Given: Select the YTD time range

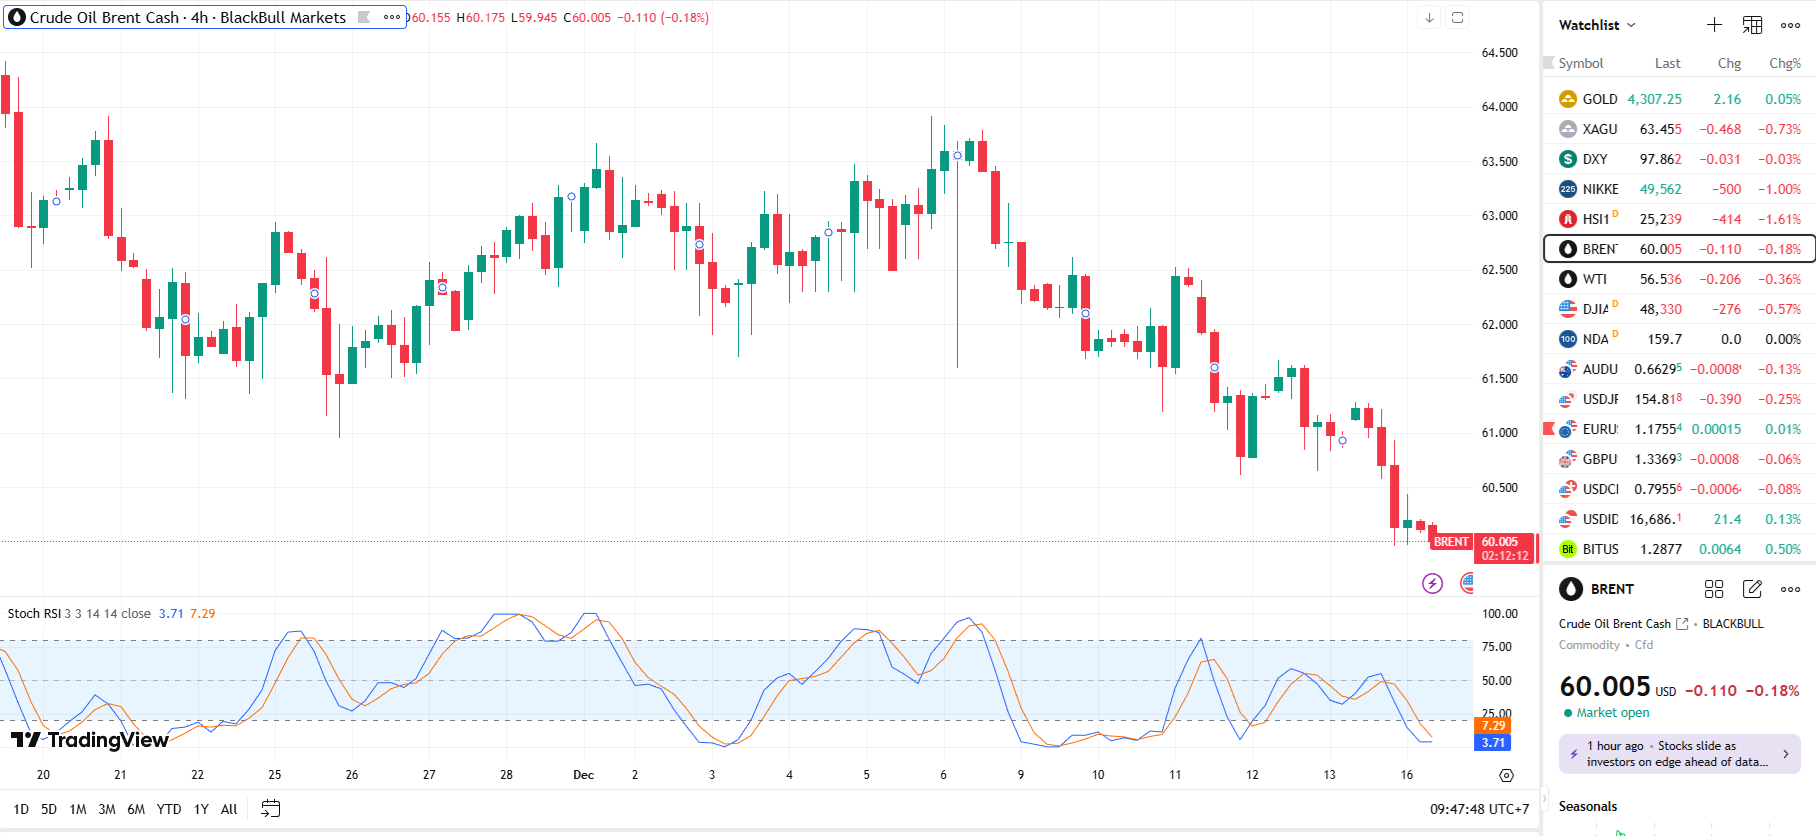Looking at the screenshot, I should tap(169, 809).
